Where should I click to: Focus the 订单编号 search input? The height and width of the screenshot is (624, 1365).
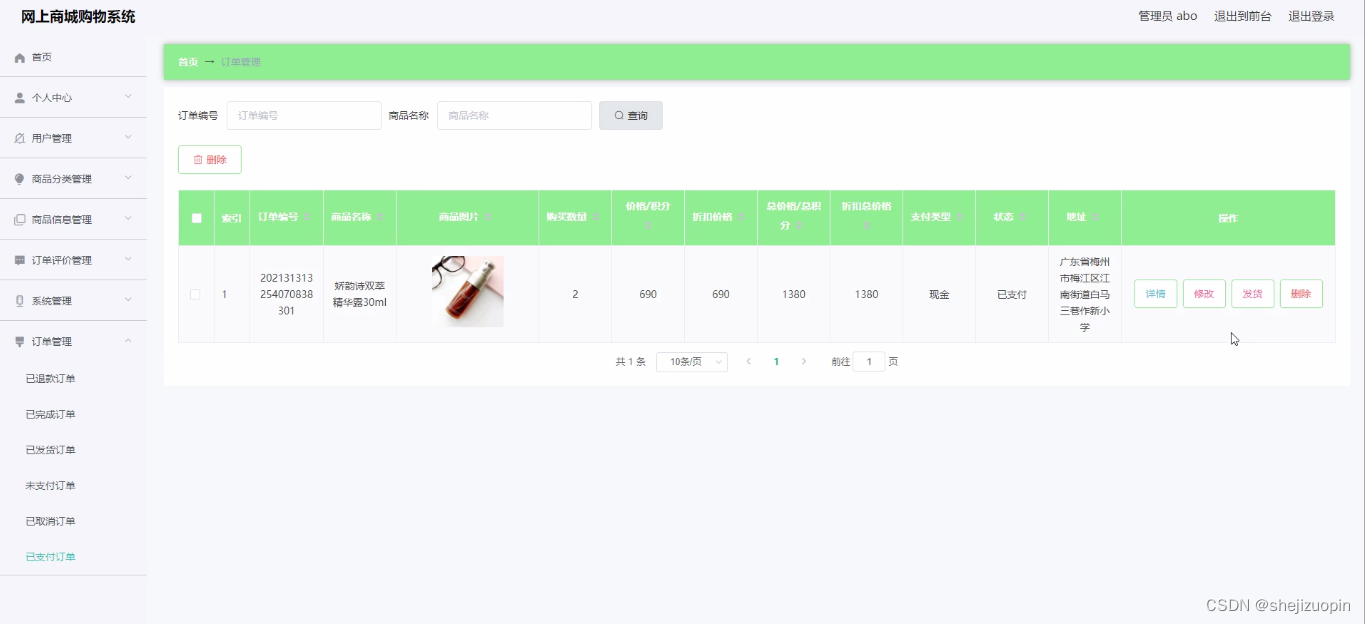click(x=304, y=116)
